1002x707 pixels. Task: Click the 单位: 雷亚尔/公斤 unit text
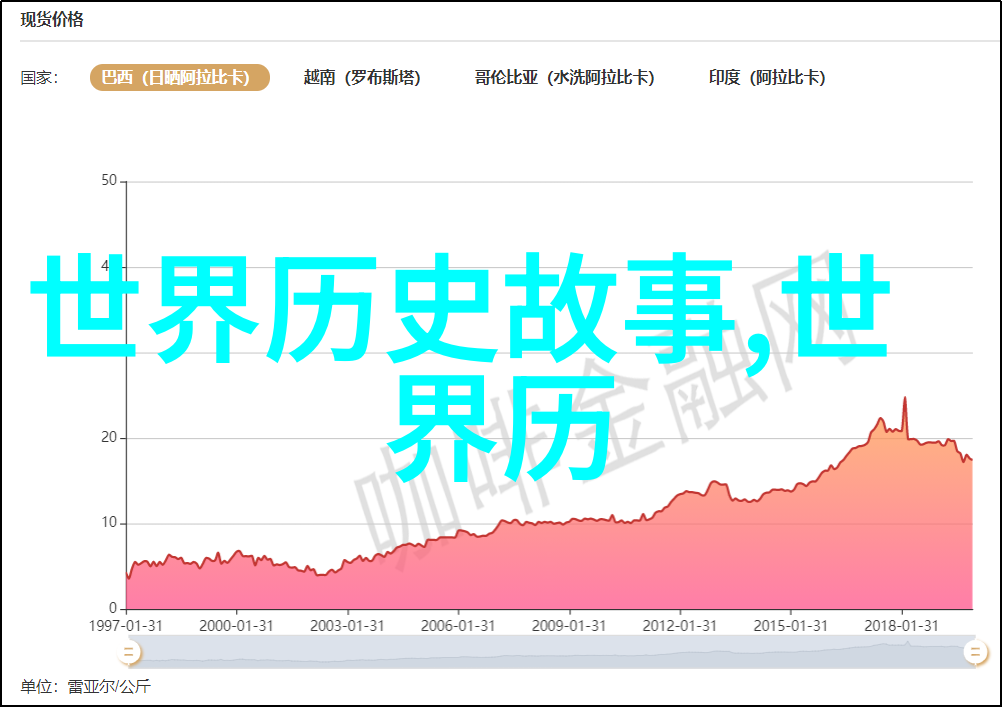(85, 687)
